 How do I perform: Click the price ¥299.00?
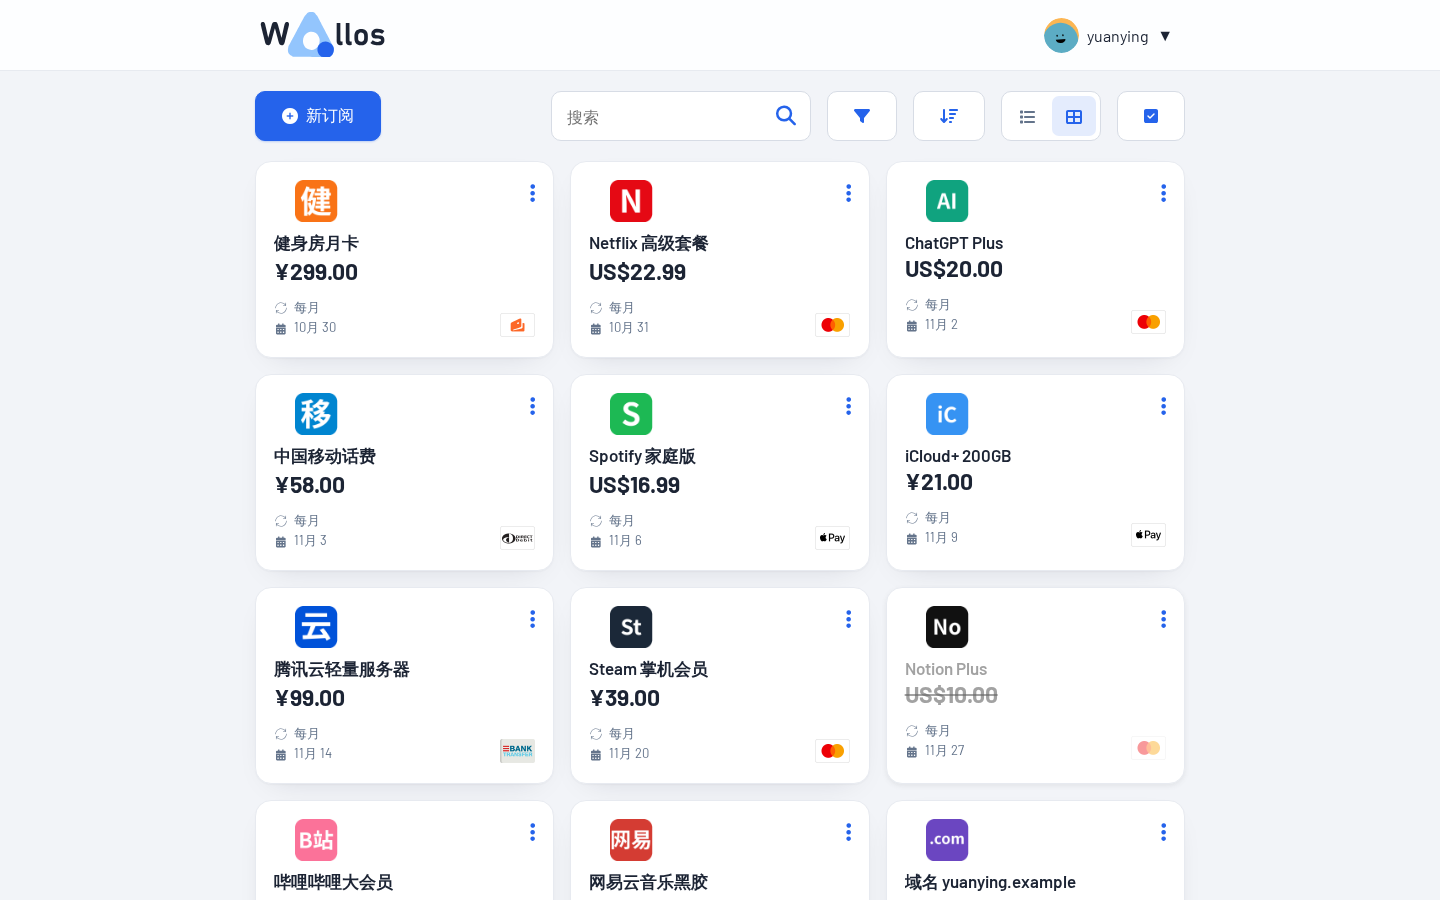(x=316, y=272)
